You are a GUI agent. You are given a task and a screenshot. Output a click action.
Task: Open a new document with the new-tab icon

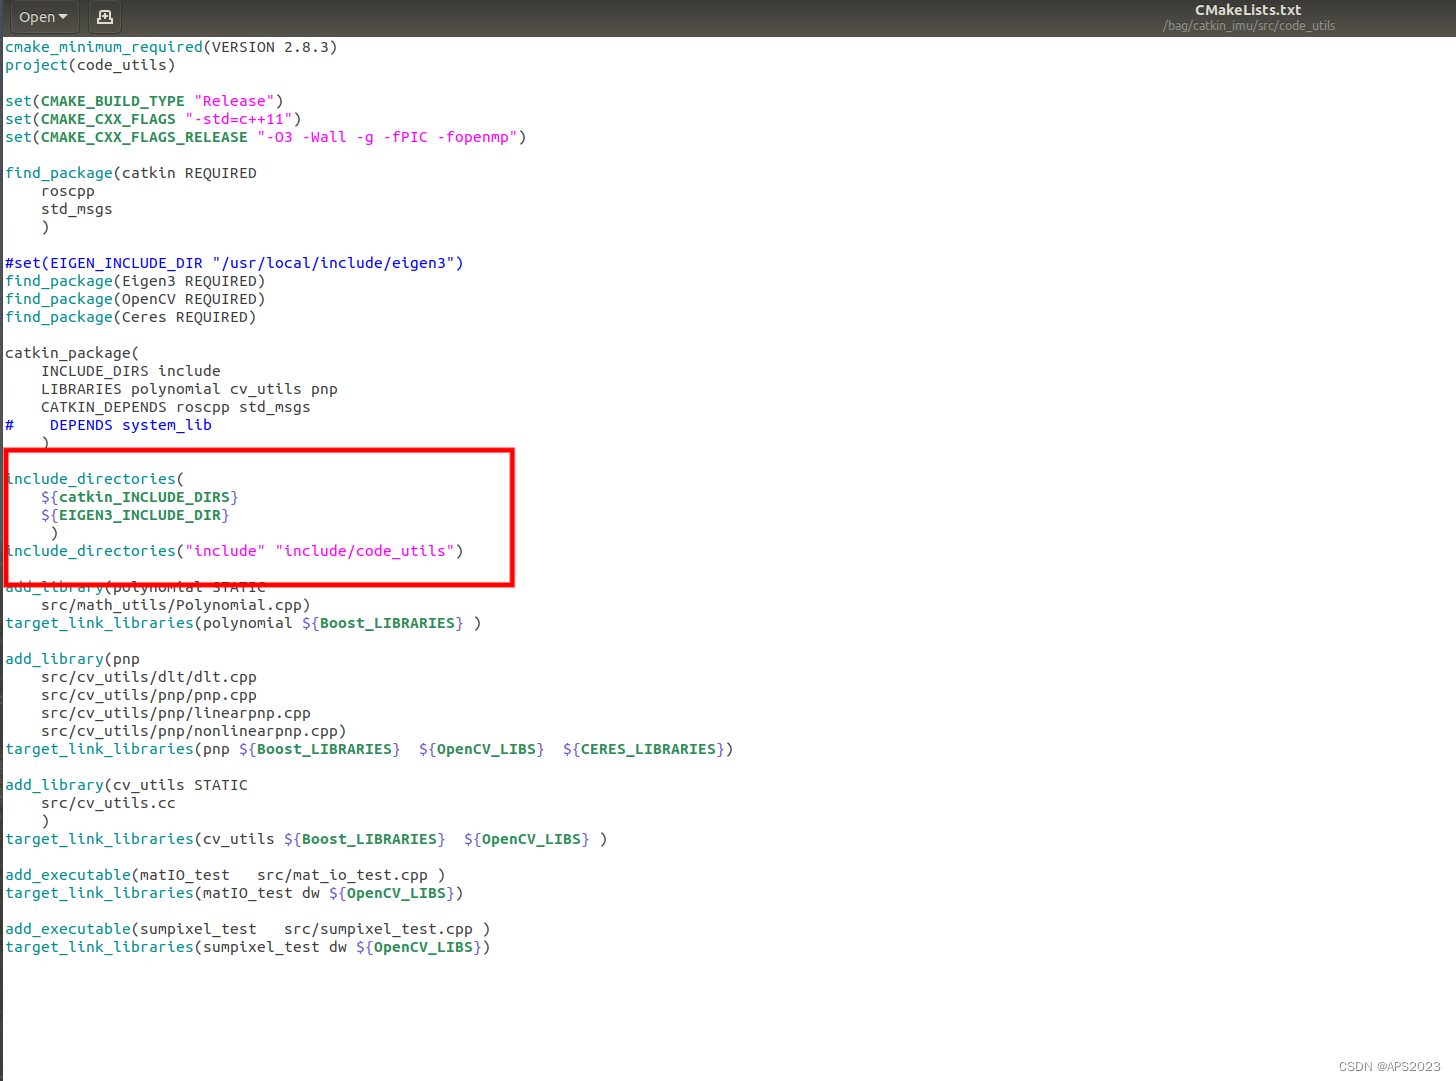pyautogui.click(x=104, y=17)
